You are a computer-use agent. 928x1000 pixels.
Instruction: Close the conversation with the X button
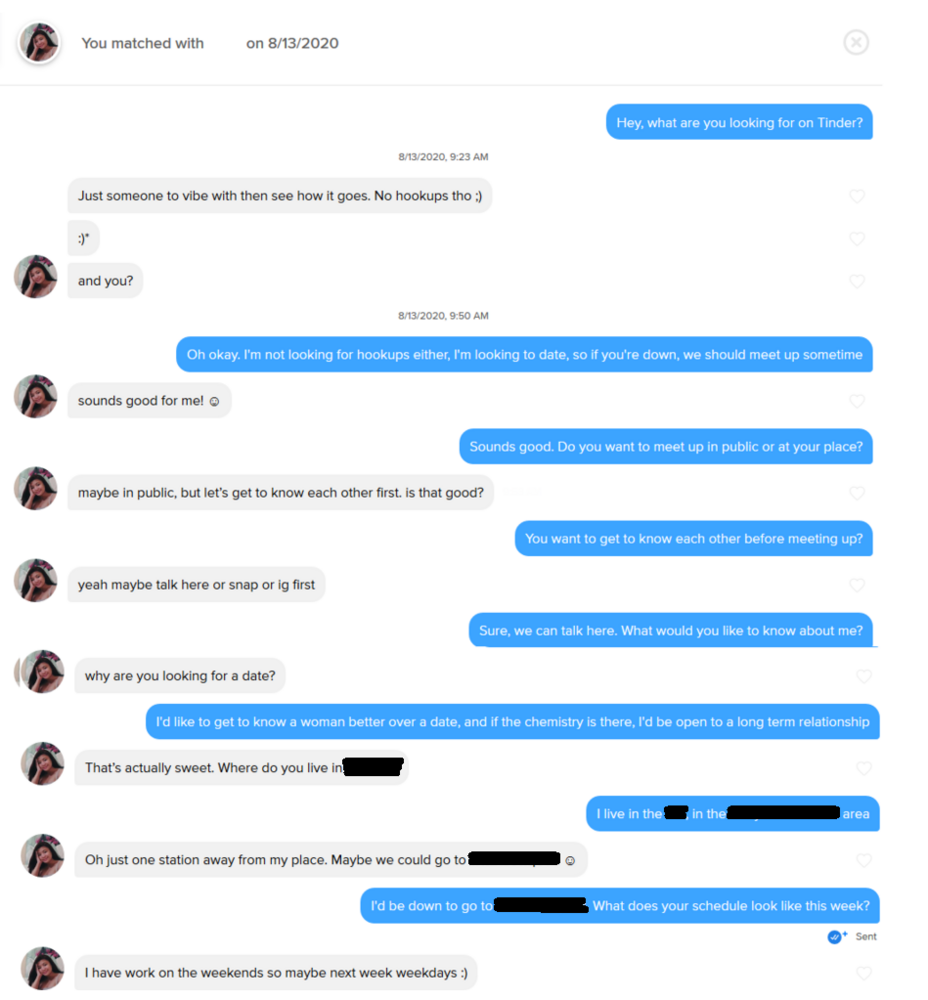pos(856,43)
